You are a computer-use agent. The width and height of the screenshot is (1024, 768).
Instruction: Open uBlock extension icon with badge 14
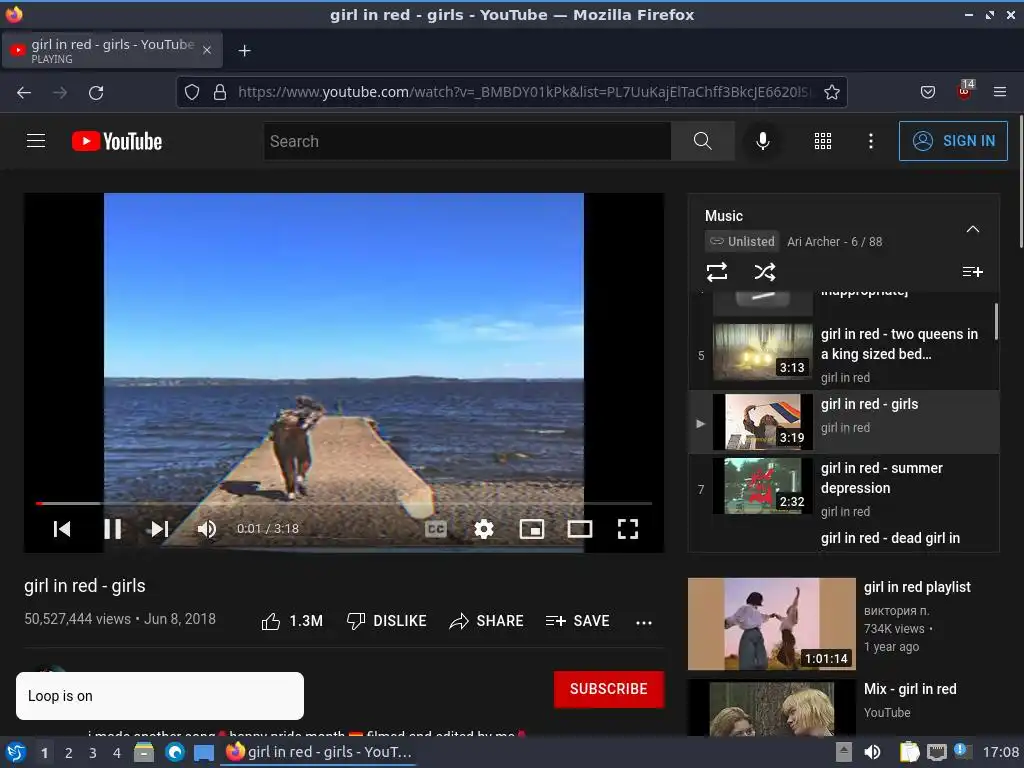(x=965, y=91)
